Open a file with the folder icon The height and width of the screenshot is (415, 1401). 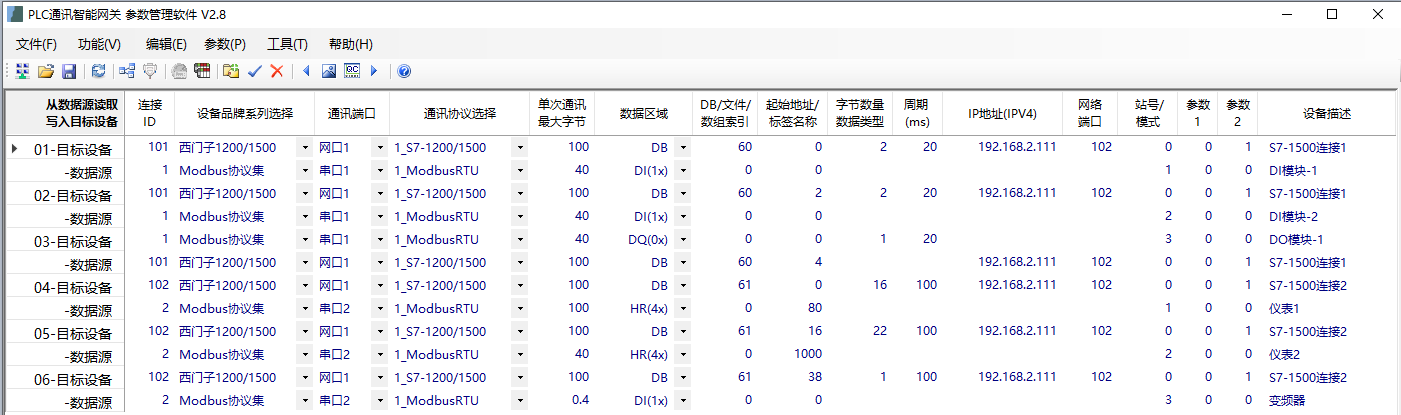(46, 71)
